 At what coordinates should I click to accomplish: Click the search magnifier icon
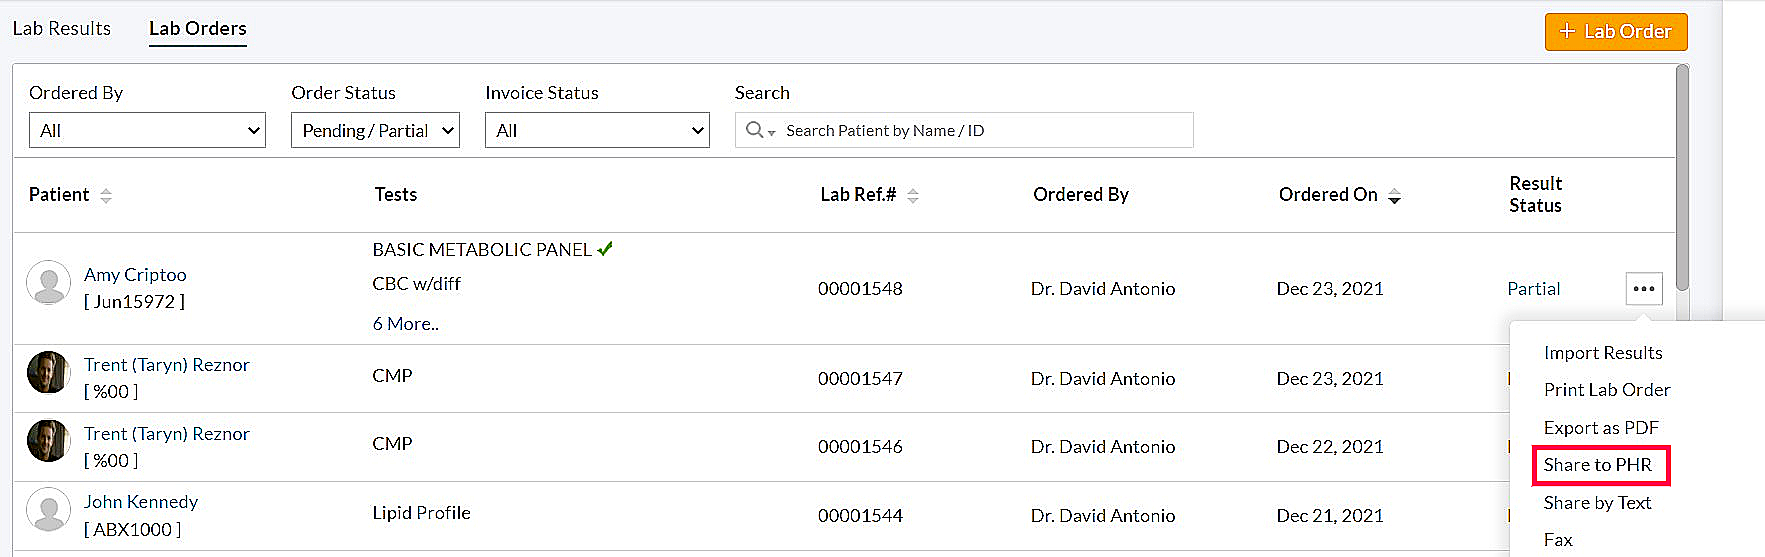pyautogui.click(x=755, y=131)
